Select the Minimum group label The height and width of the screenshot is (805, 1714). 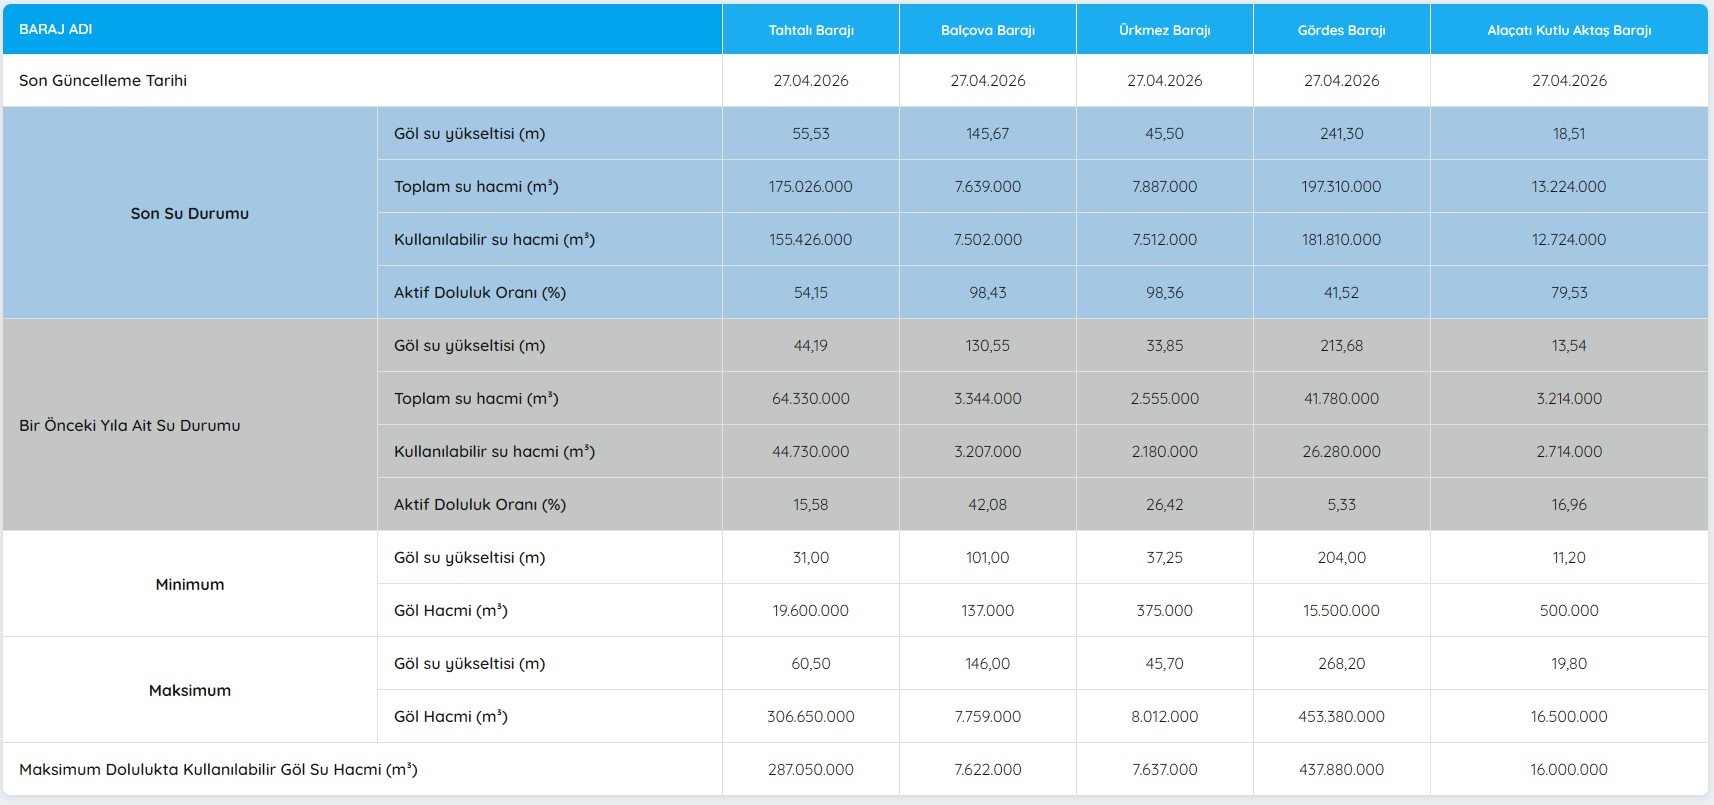(x=189, y=584)
